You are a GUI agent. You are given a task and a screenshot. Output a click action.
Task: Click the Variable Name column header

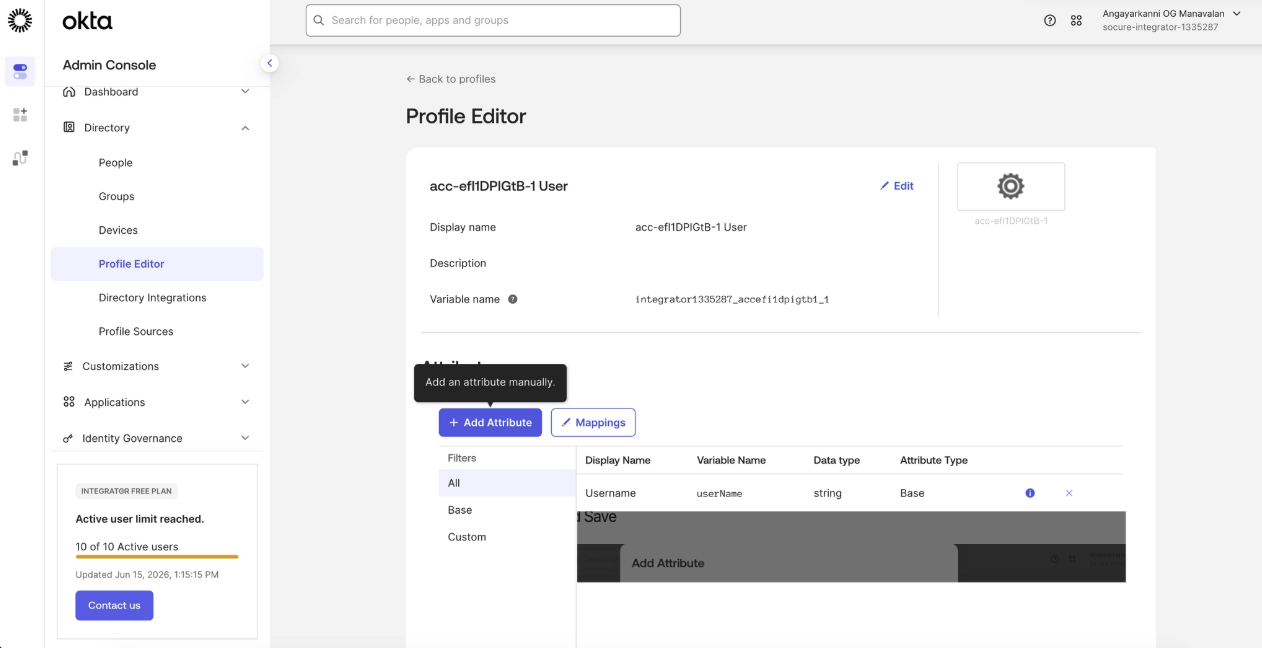731,460
